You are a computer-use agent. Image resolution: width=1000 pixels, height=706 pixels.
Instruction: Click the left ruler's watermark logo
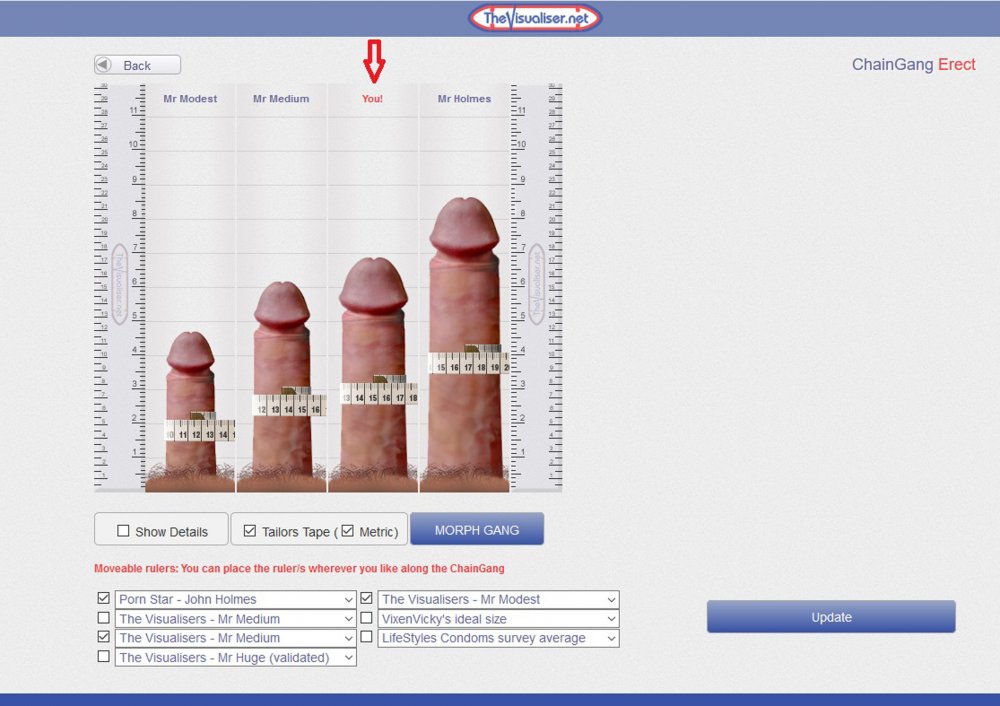[119, 284]
